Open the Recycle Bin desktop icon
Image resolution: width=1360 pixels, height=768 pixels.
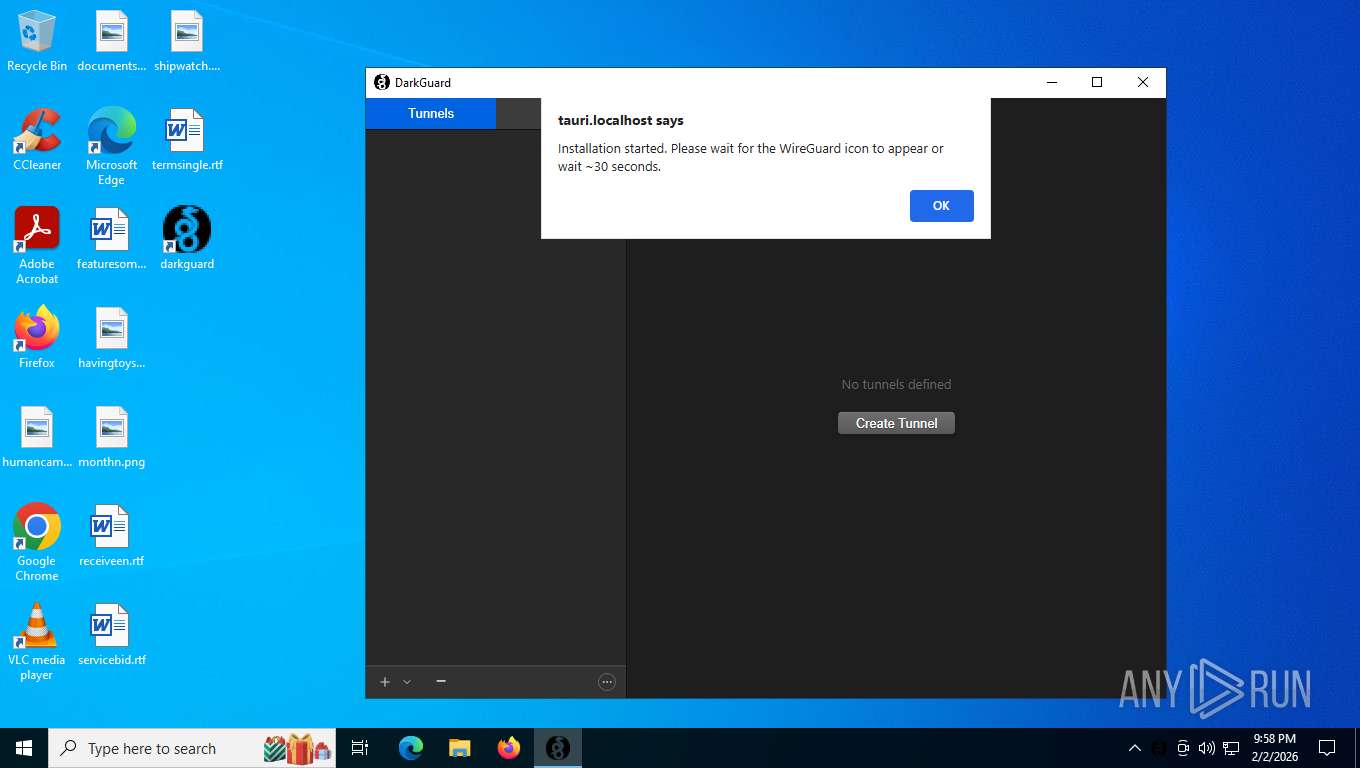(x=37, y=41)
